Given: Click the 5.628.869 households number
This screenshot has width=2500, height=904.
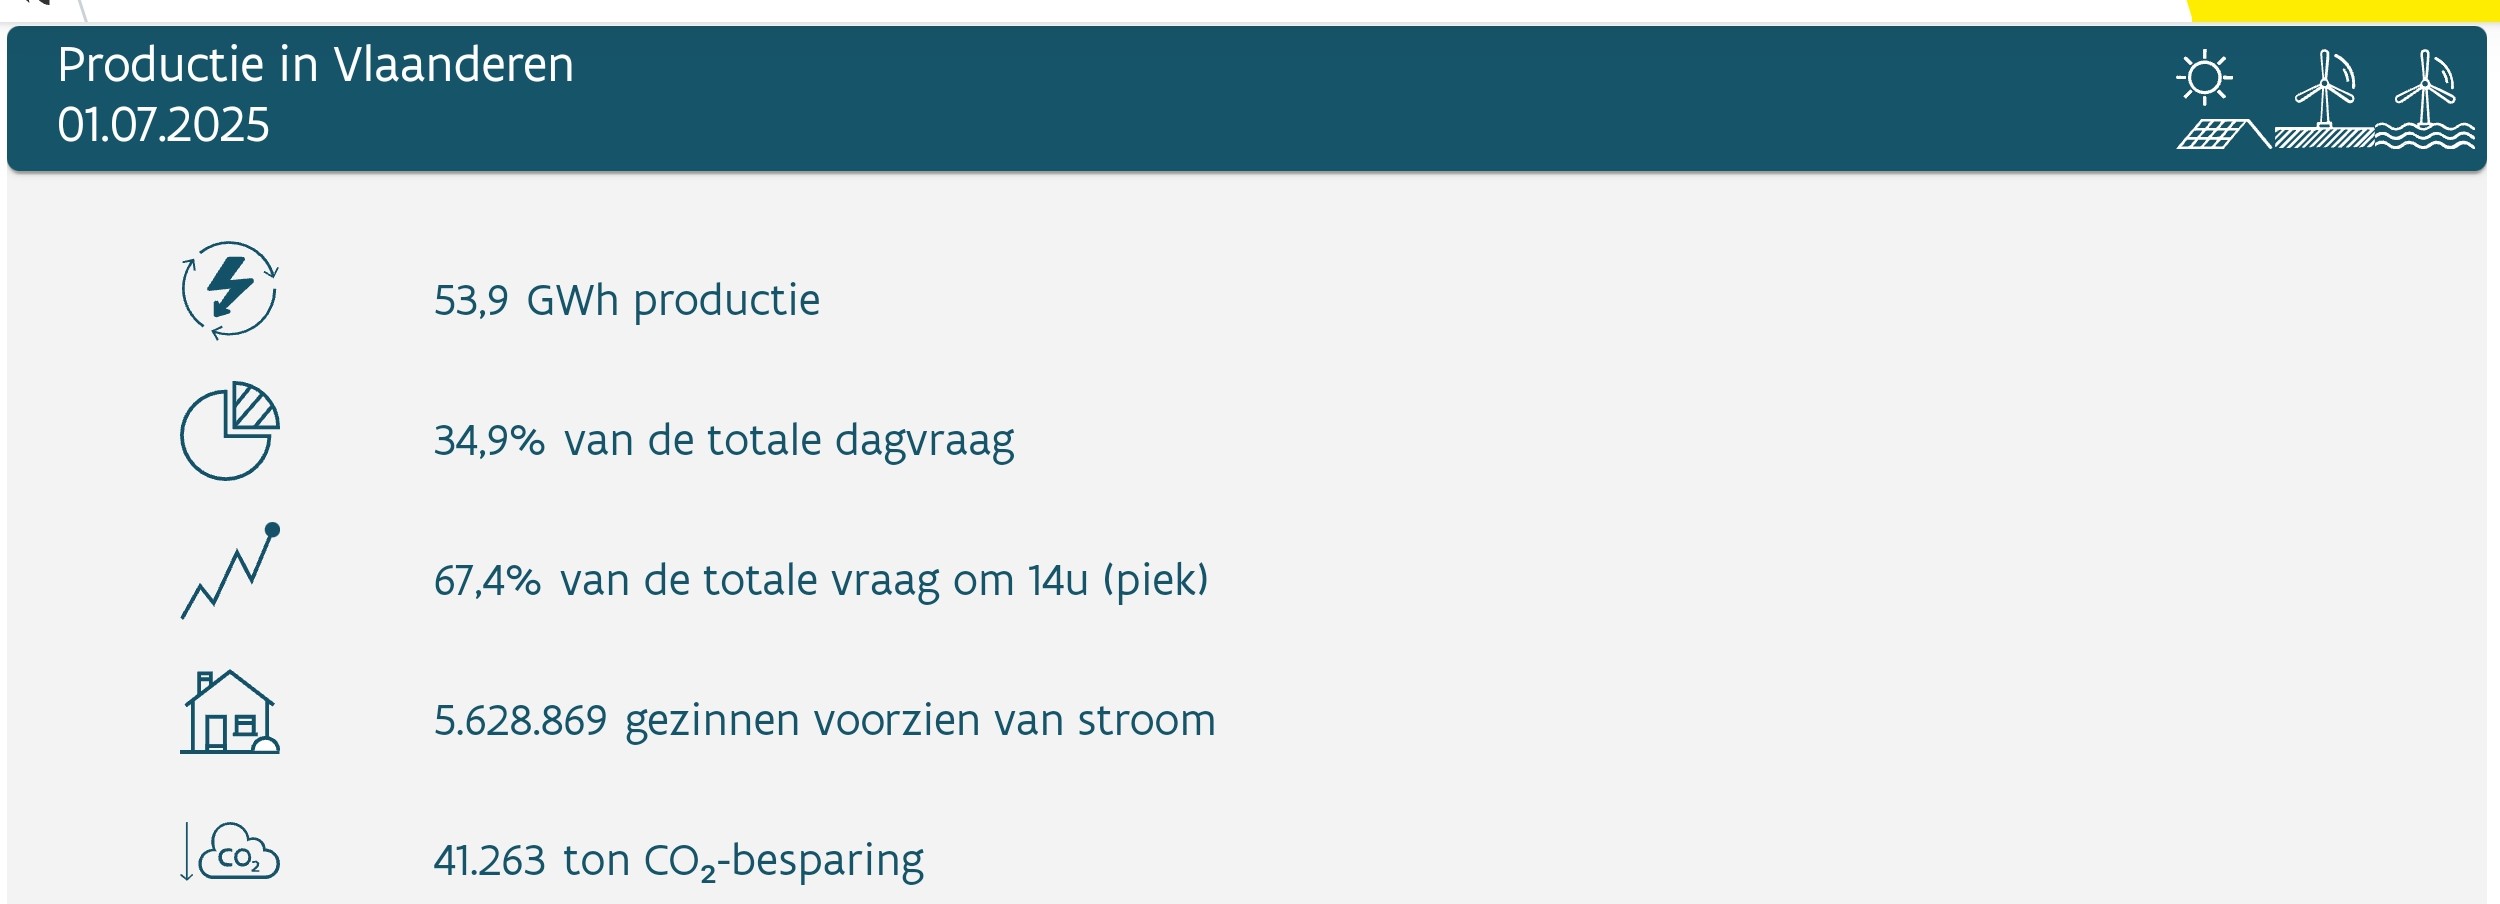Looking at the screenshot, I should [x=520, y=720].
